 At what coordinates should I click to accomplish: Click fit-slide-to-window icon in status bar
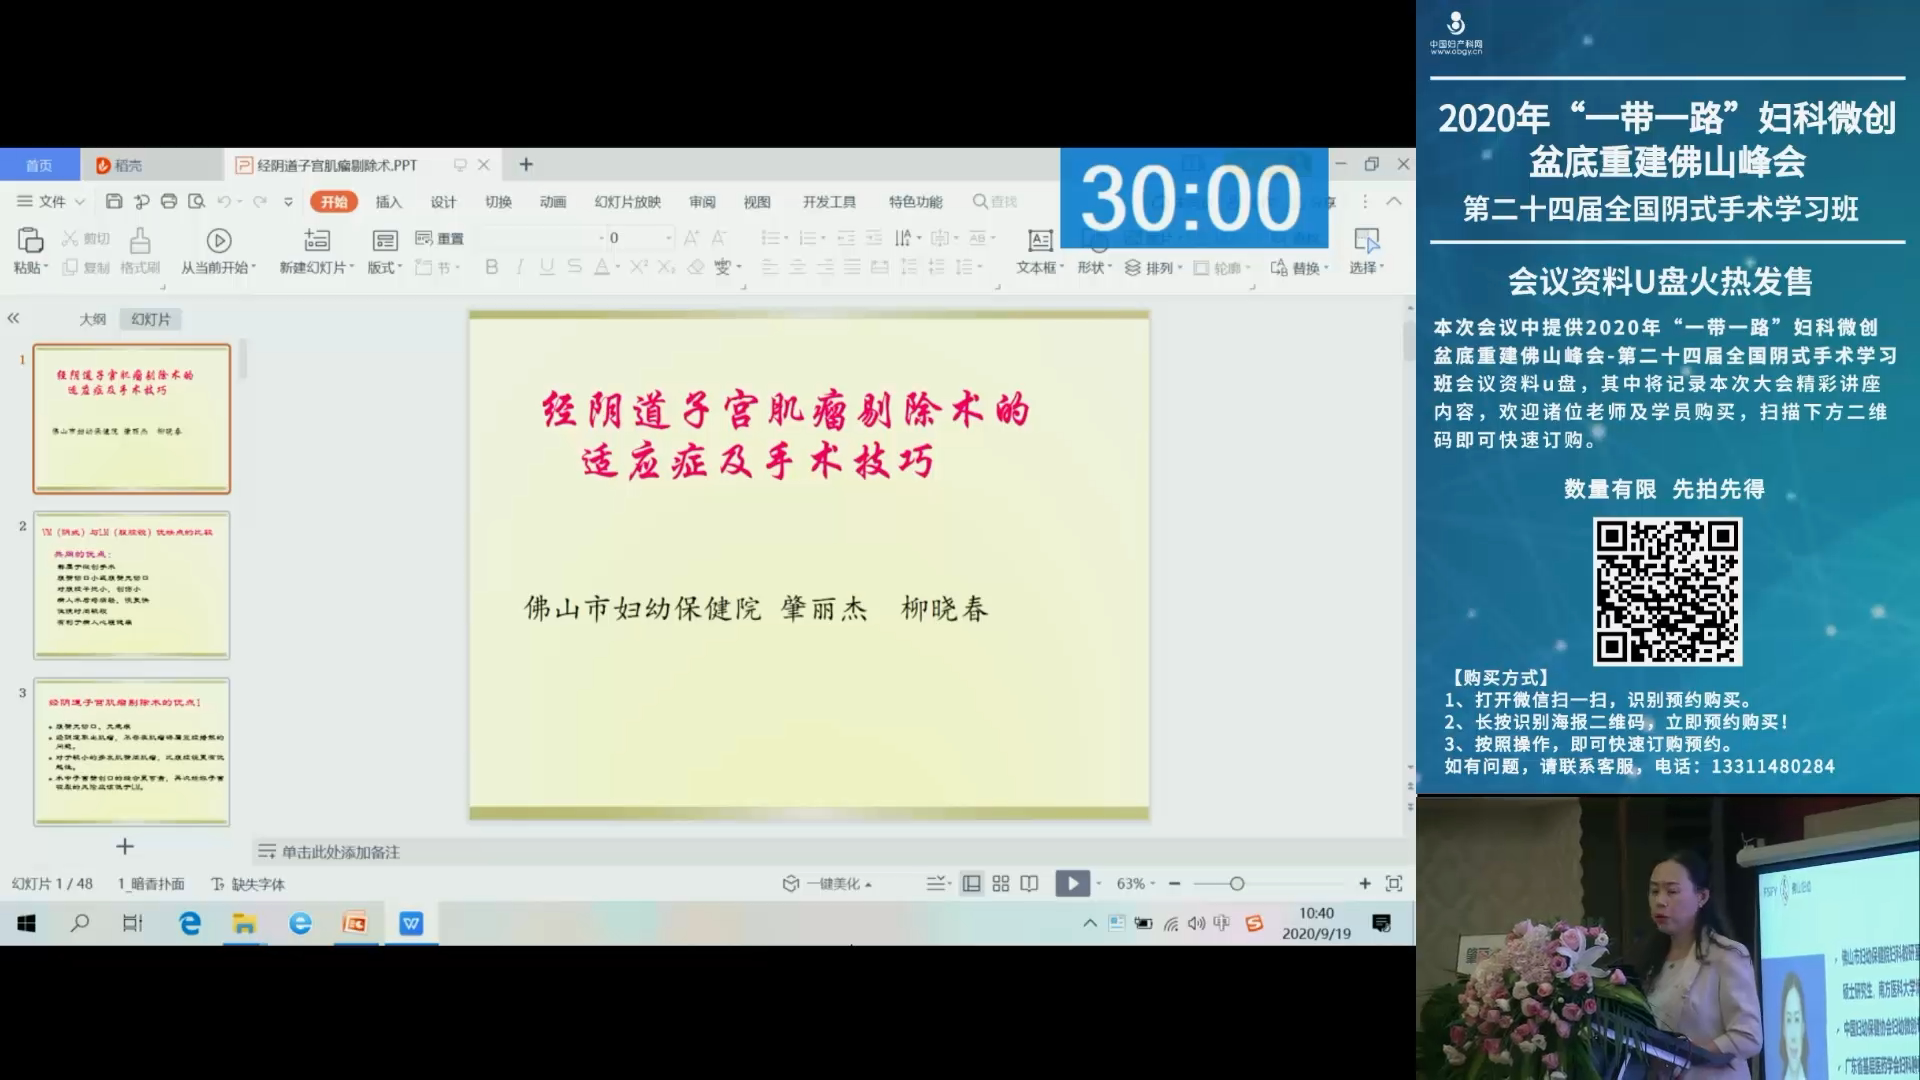[x=1394, y=884]
